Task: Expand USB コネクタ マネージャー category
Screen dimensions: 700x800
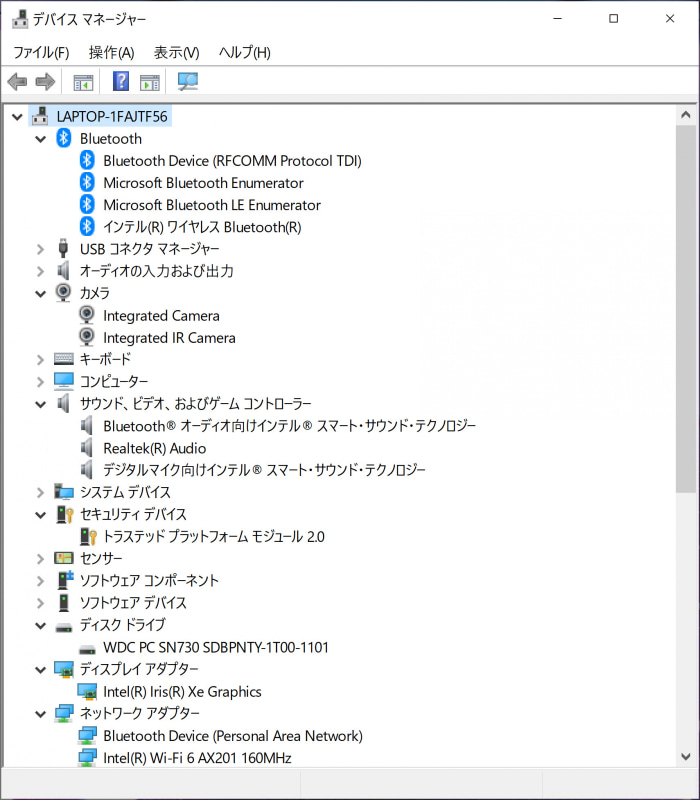Action: [x=40, y=249]
